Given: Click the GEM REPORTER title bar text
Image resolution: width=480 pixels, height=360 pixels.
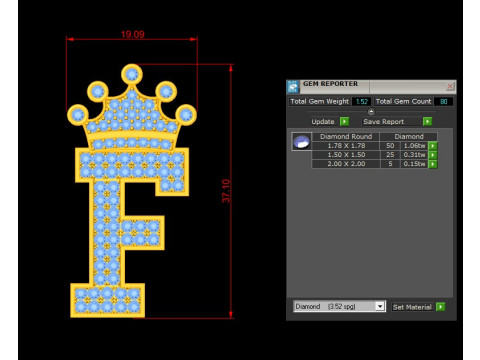Looking at the screenshot, I should point(330,84).
